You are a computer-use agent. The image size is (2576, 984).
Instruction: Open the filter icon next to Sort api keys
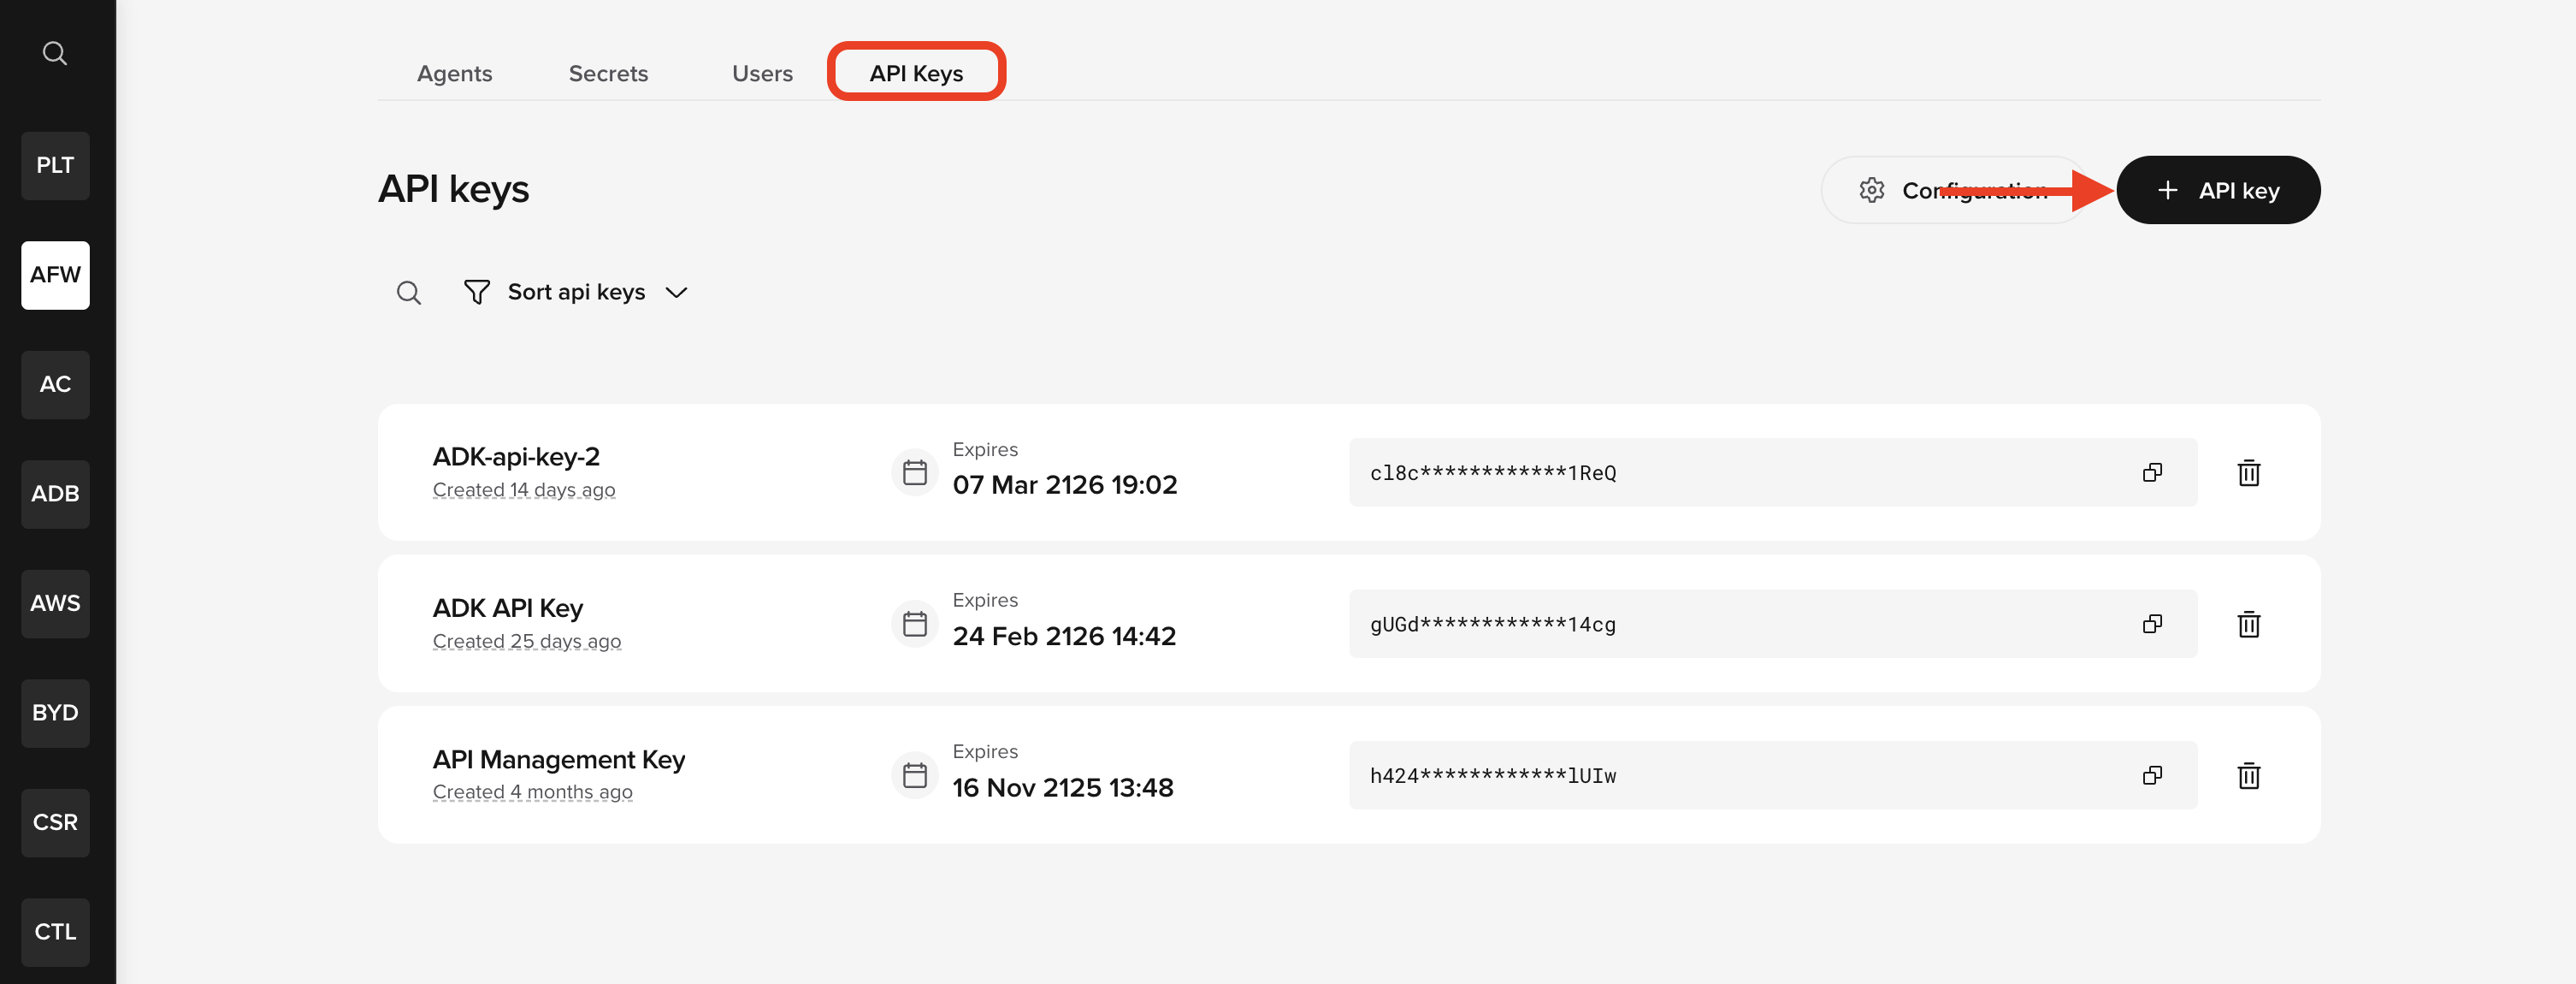click(x=477, y=292)
